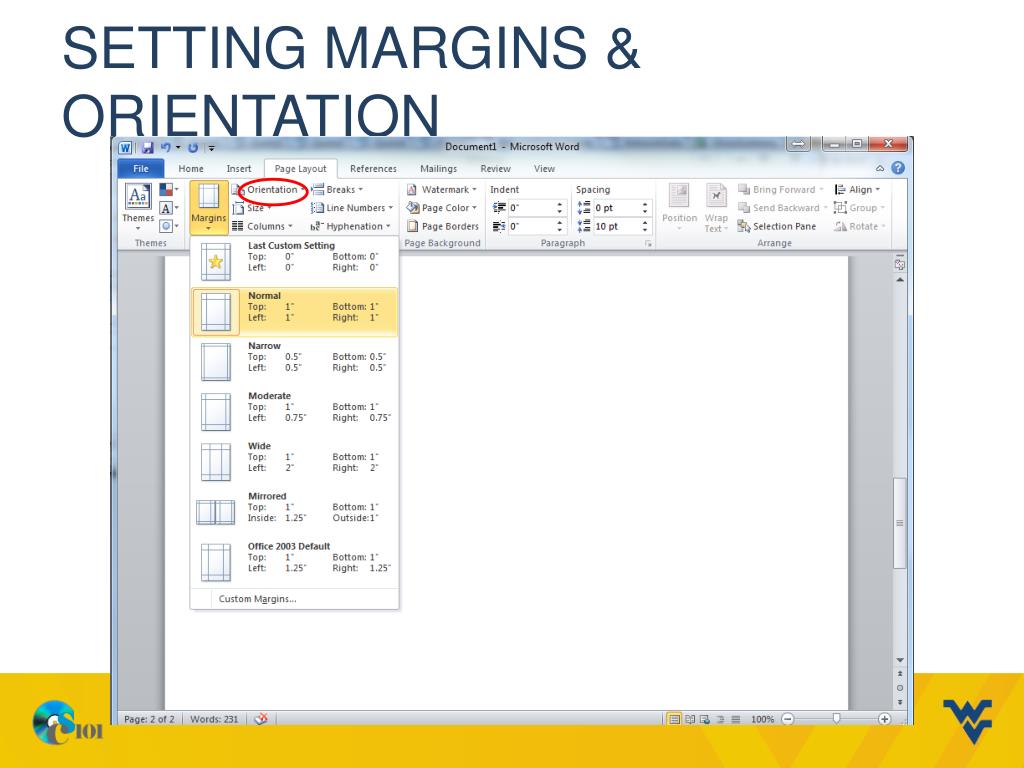This screenshot has width=1024, height=768.
Task: Switch to the Insert tab
Action: click(x=239, y=168)
